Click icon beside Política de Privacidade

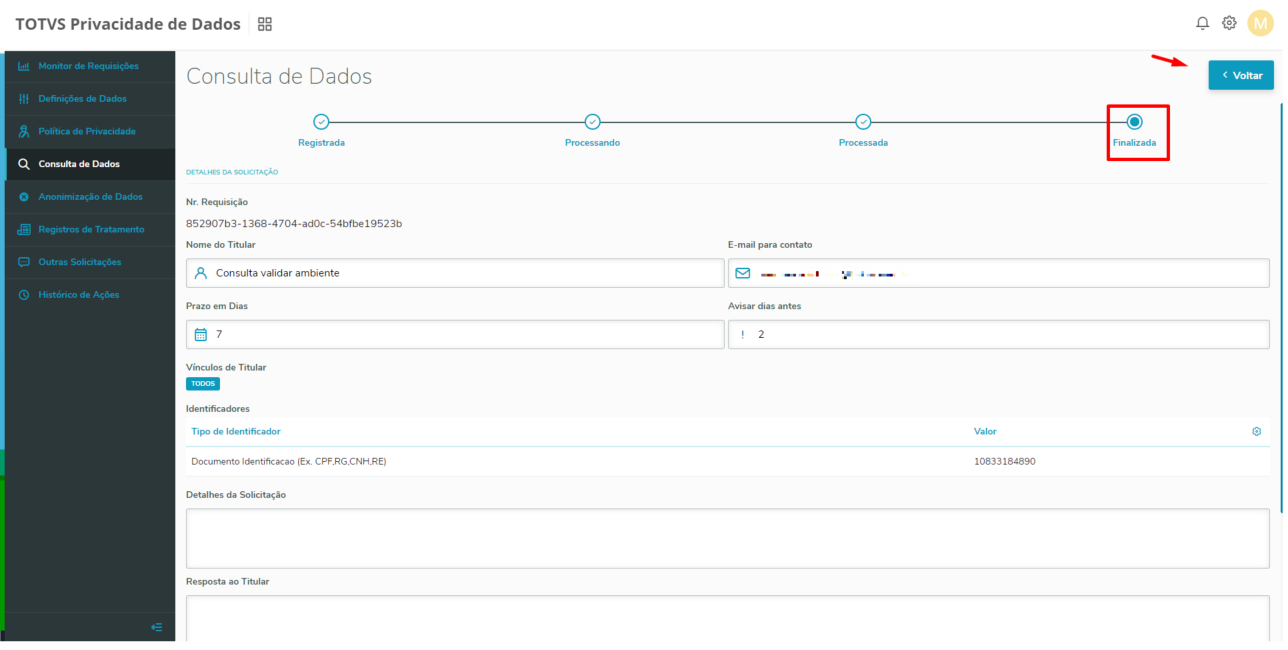point(24,131)
